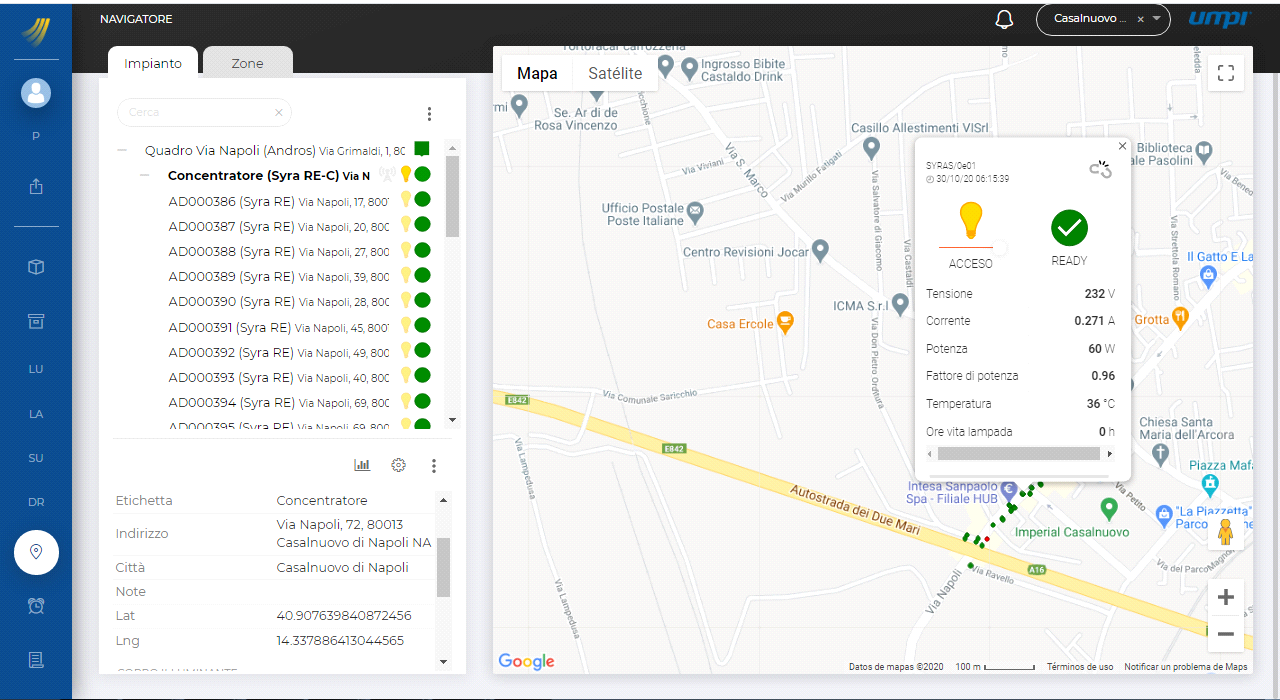
Task: Open the user profile avatar
Action: pos(36,93)
